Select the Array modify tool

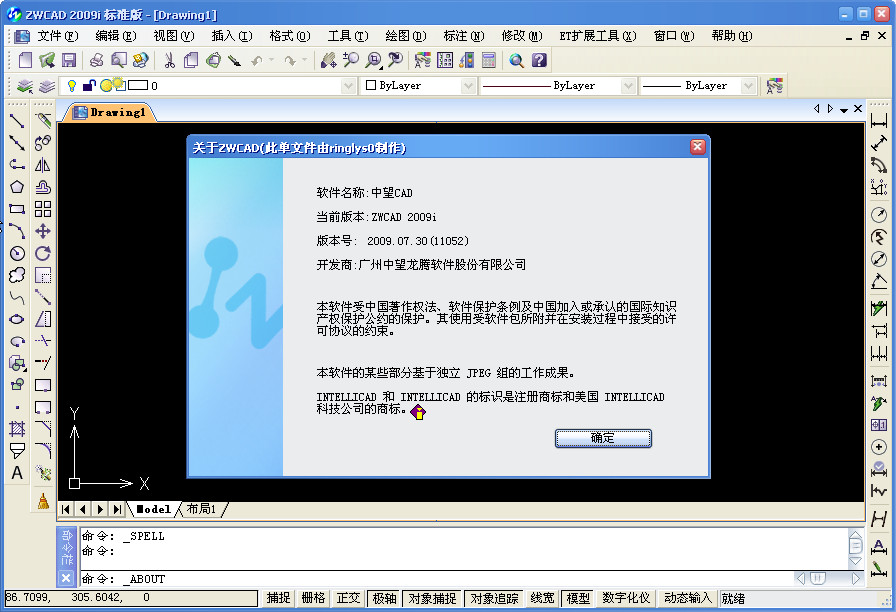tap(43, 209)
